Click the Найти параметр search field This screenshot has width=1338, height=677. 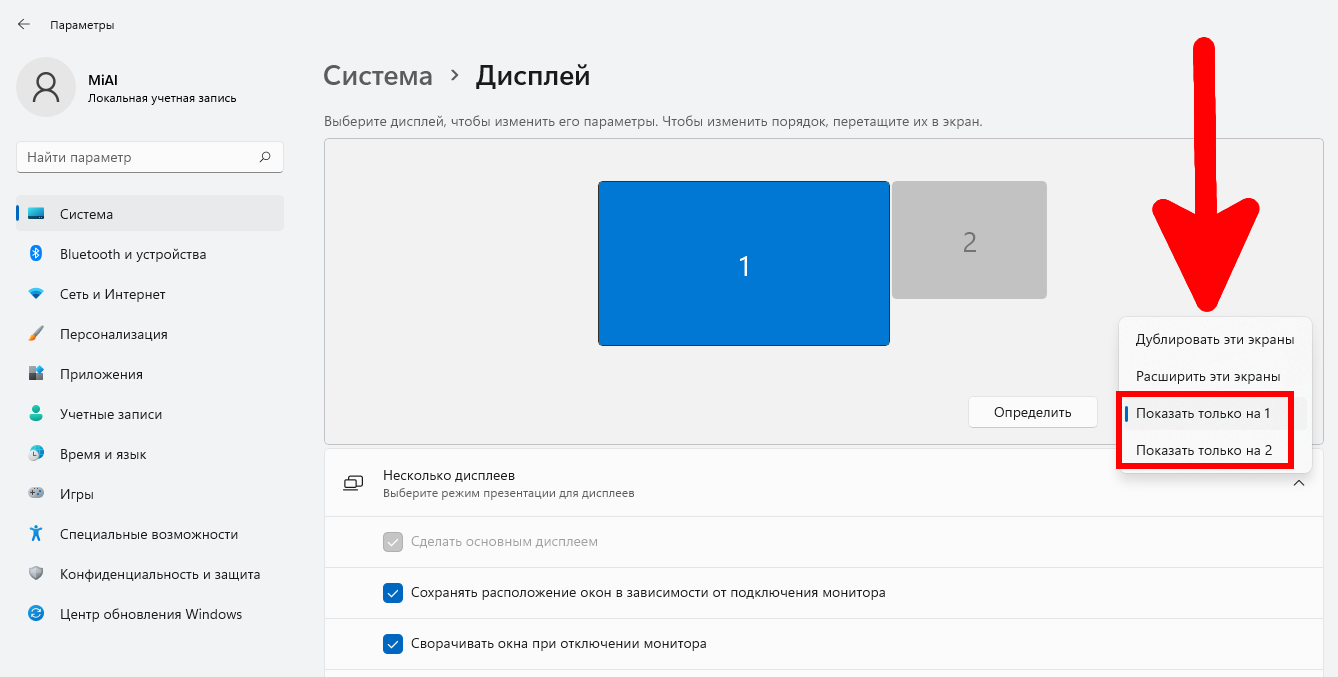click(x=140, y=157)
